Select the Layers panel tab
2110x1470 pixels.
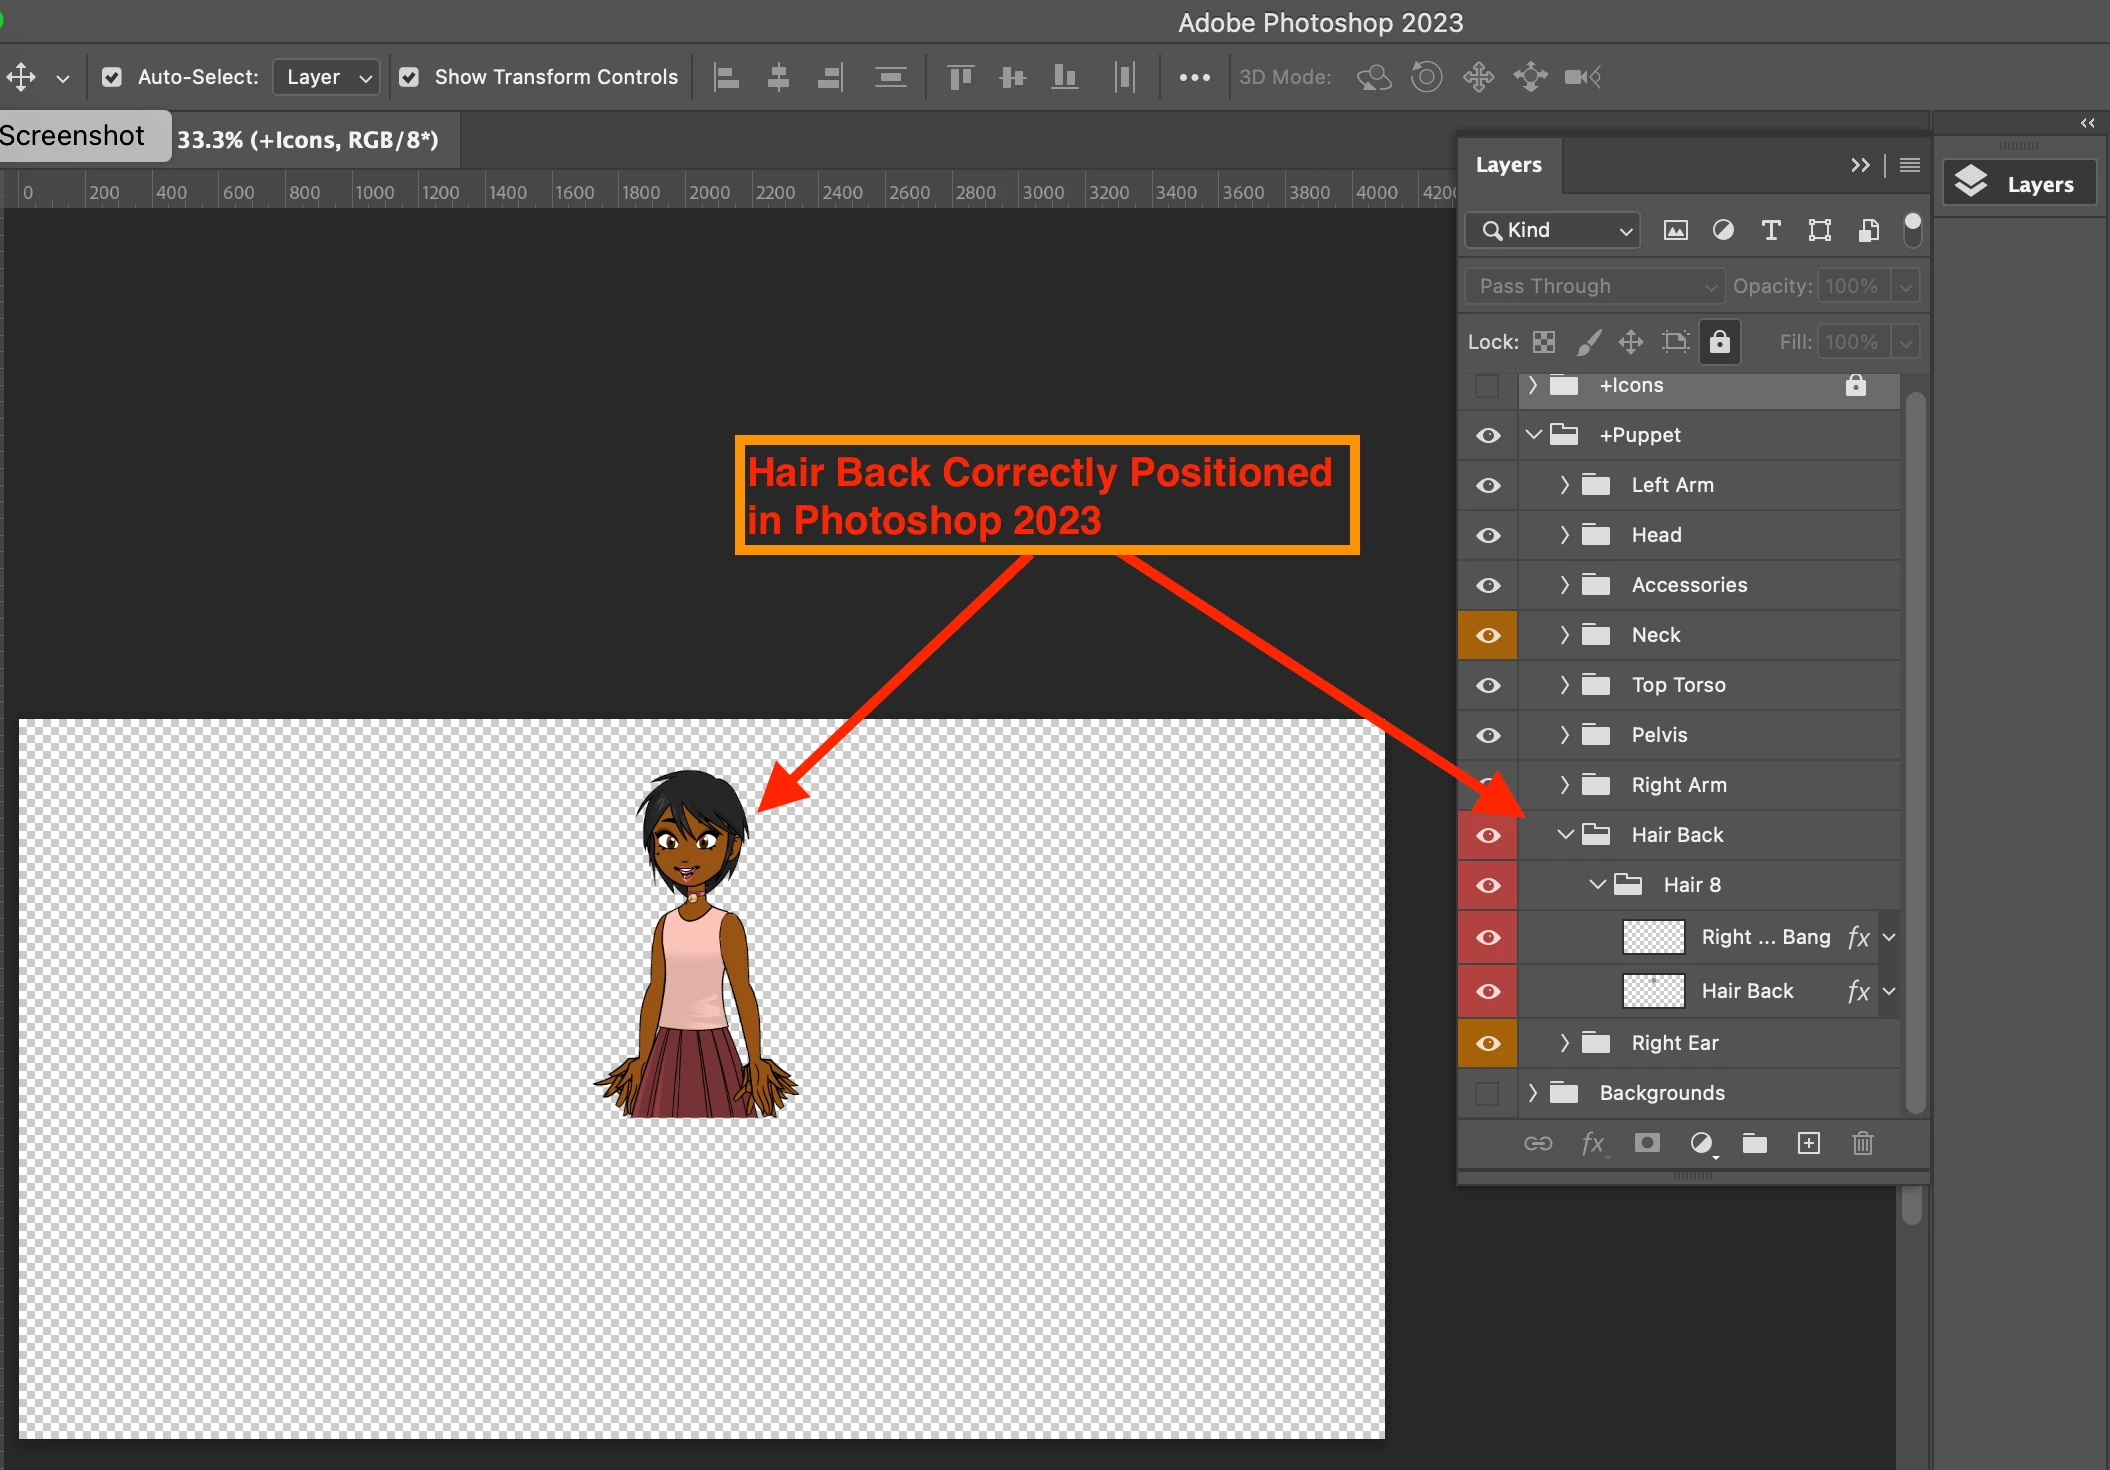[x=1508, y=165]
